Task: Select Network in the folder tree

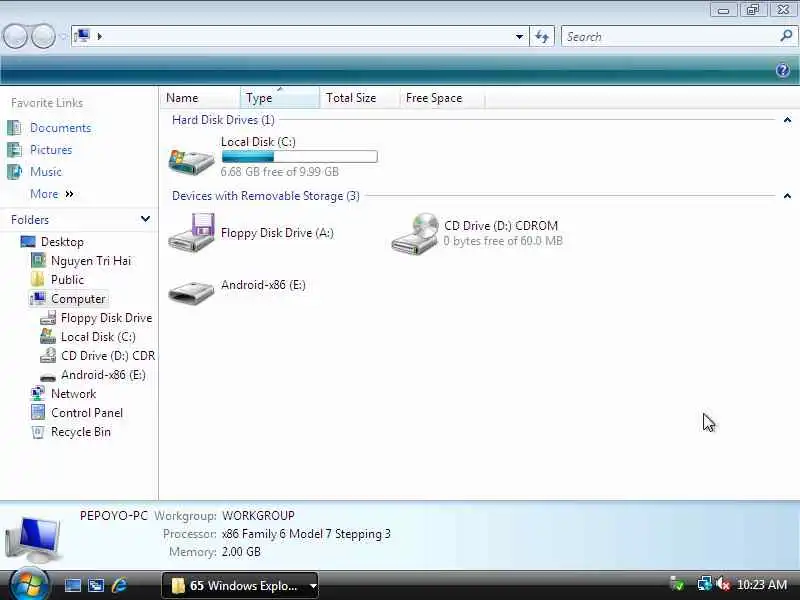Action: 73,394
